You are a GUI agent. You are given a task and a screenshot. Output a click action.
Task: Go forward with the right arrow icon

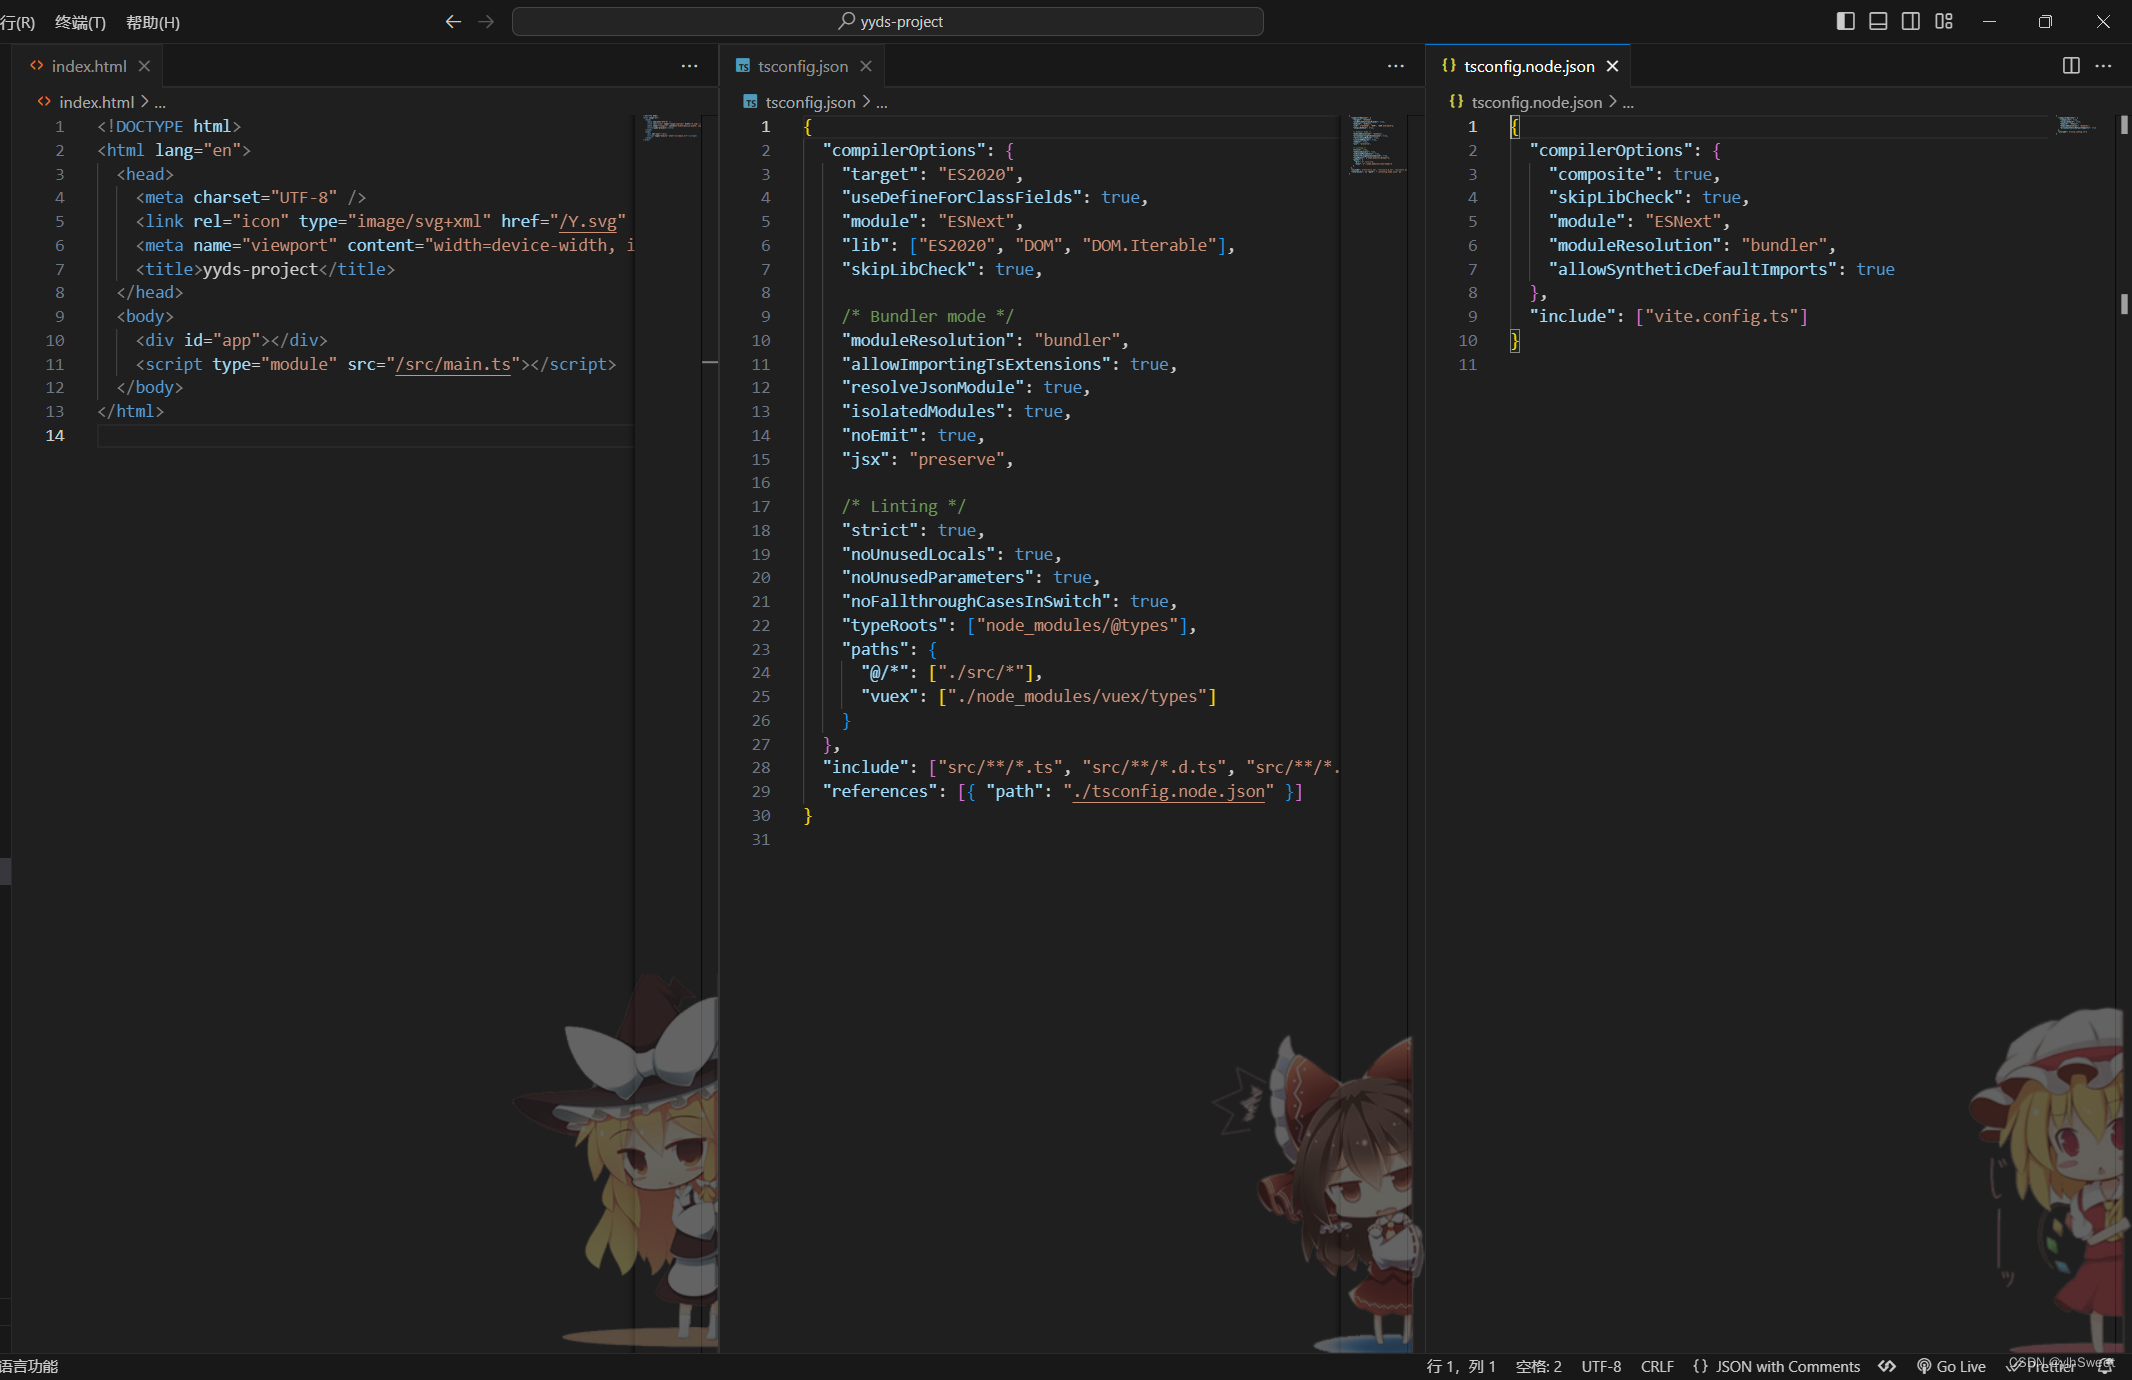(x=486, y=21)
